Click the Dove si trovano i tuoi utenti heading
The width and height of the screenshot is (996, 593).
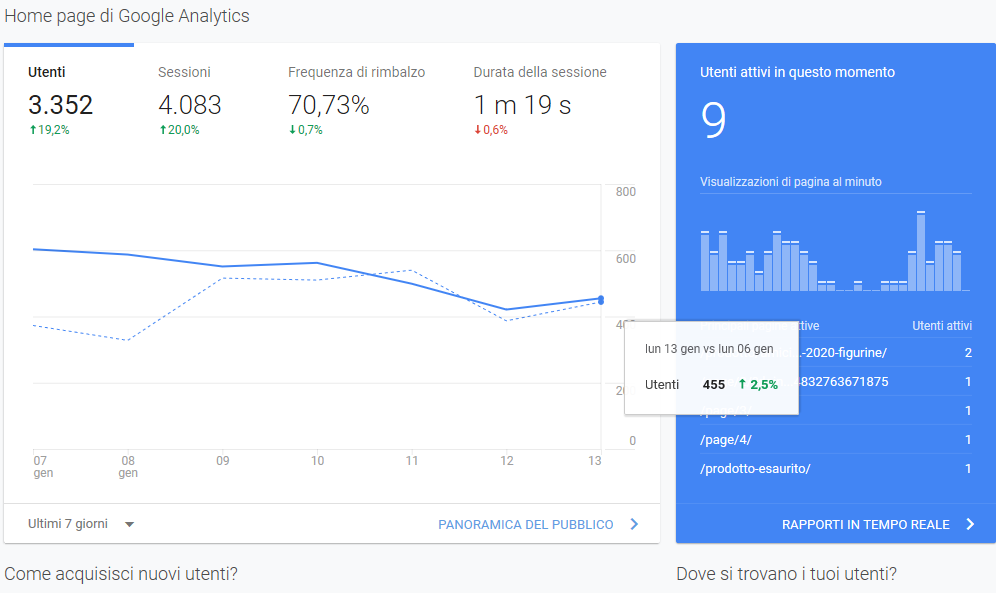[786, 574]
